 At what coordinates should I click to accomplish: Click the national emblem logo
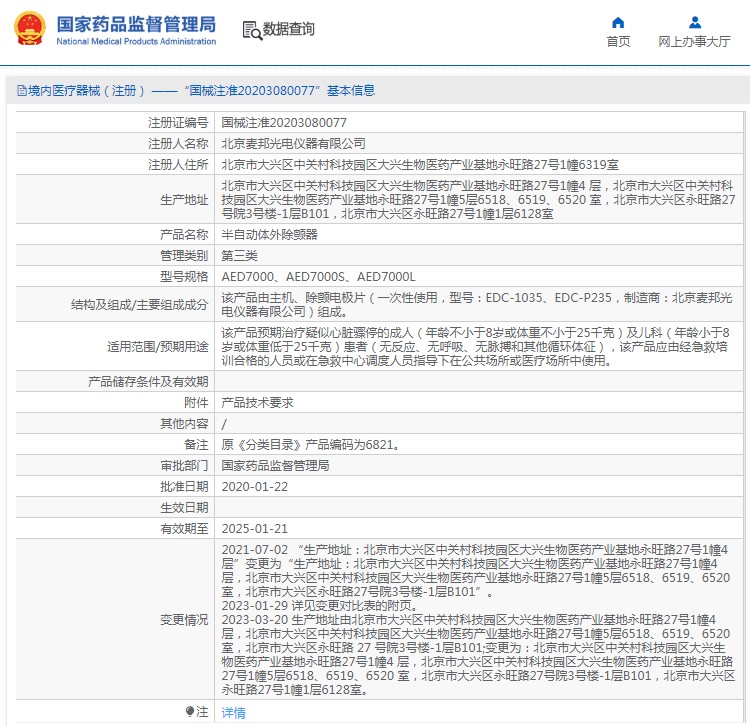[x=30, y=28]
